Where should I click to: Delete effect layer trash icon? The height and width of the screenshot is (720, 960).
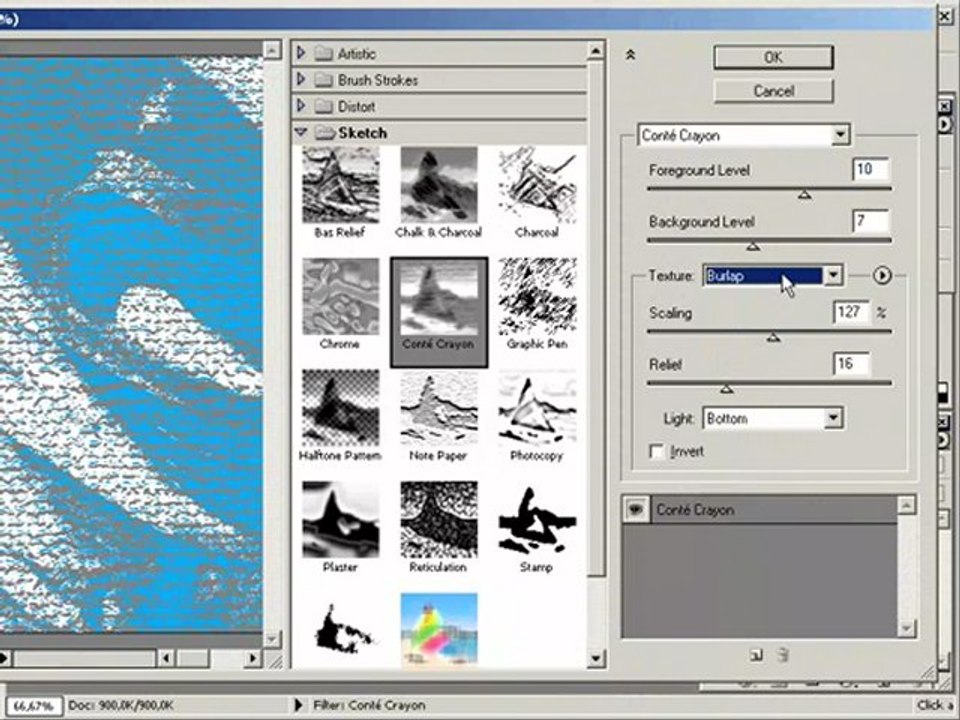pyautogui.click(x=782, y=655)
